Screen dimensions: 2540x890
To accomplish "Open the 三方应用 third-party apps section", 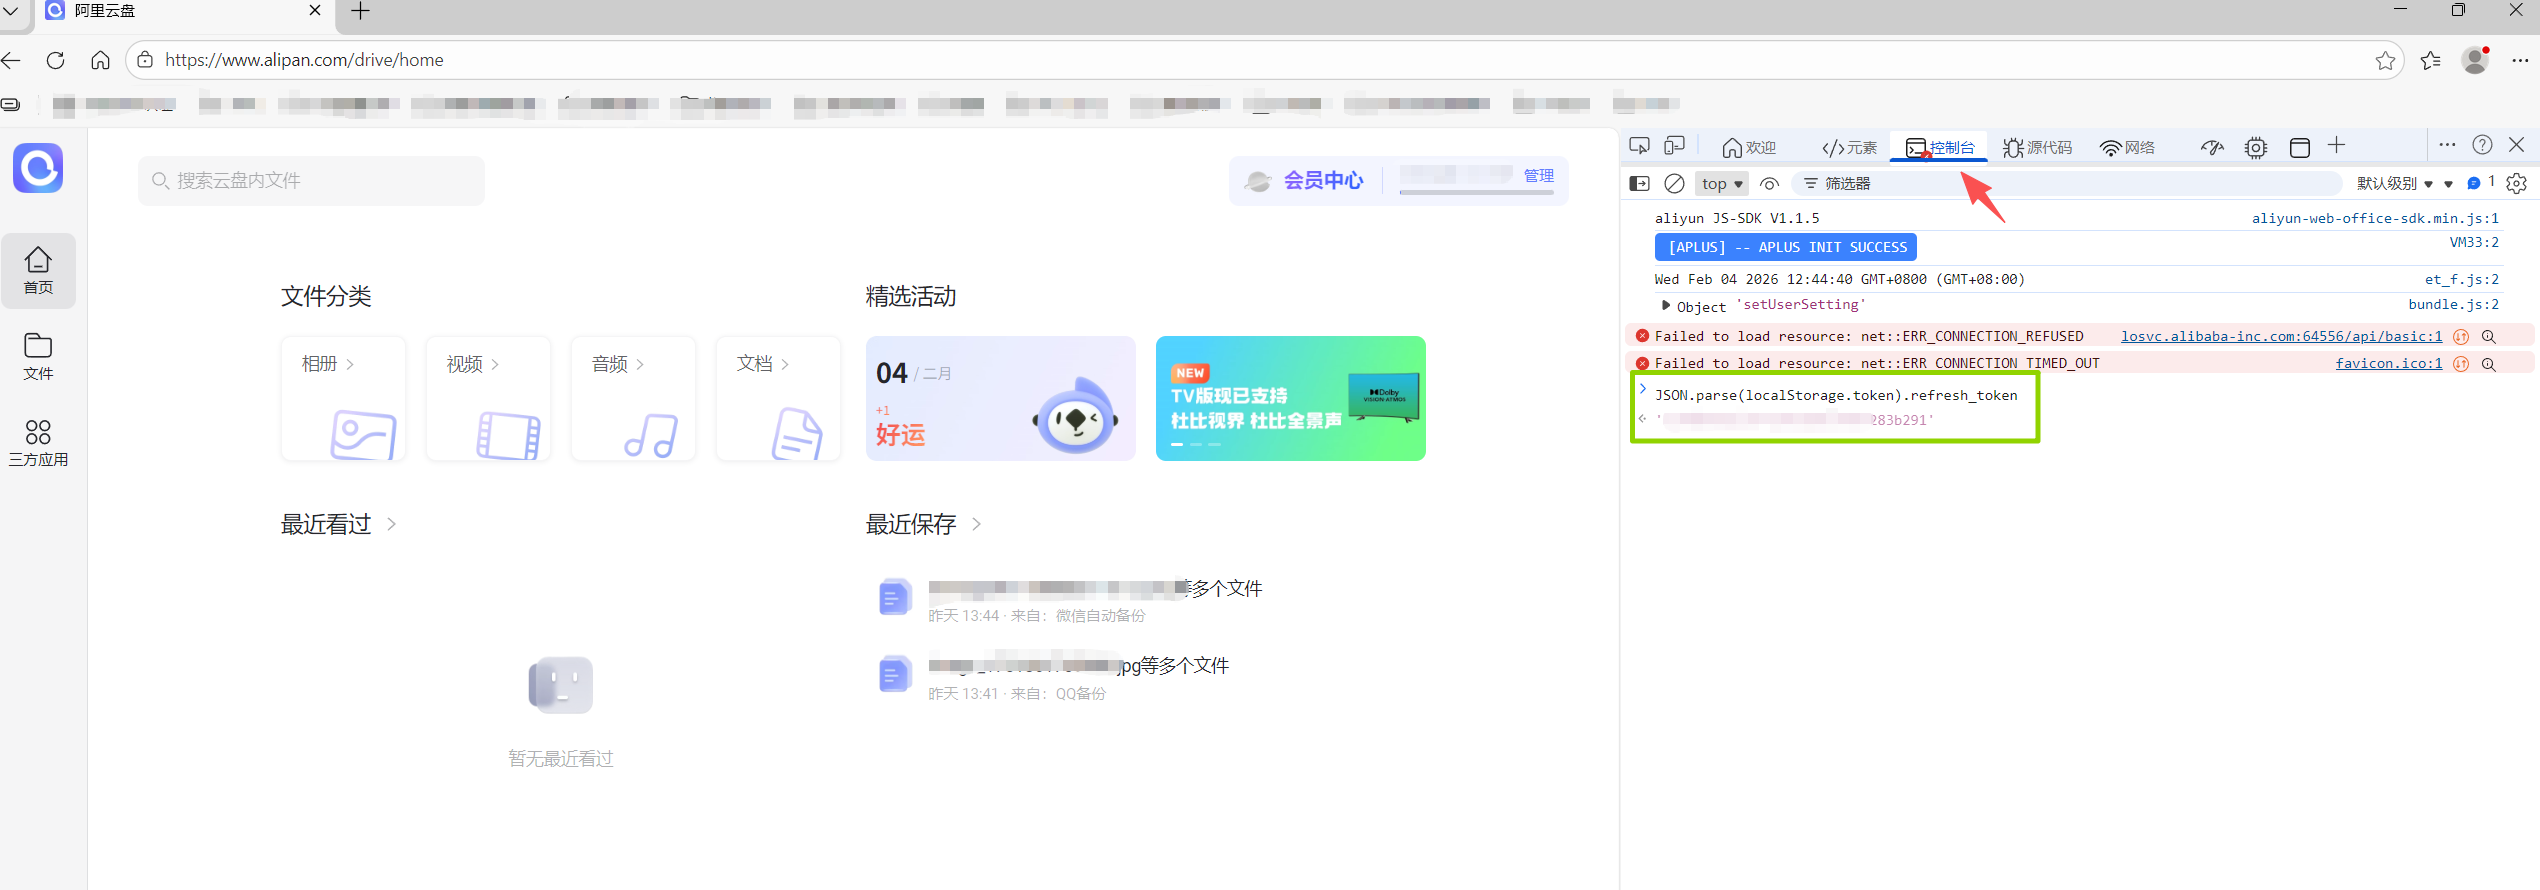I will [38, 443].
